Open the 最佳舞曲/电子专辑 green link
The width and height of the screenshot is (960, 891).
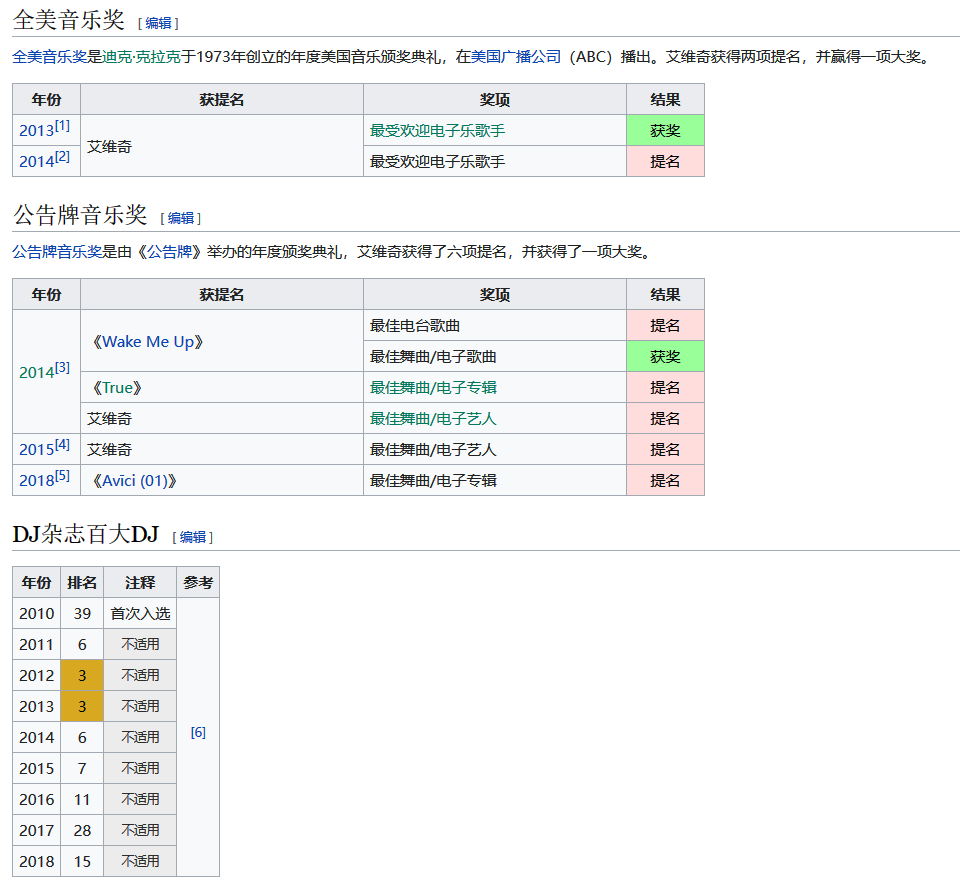pos(433,388)
